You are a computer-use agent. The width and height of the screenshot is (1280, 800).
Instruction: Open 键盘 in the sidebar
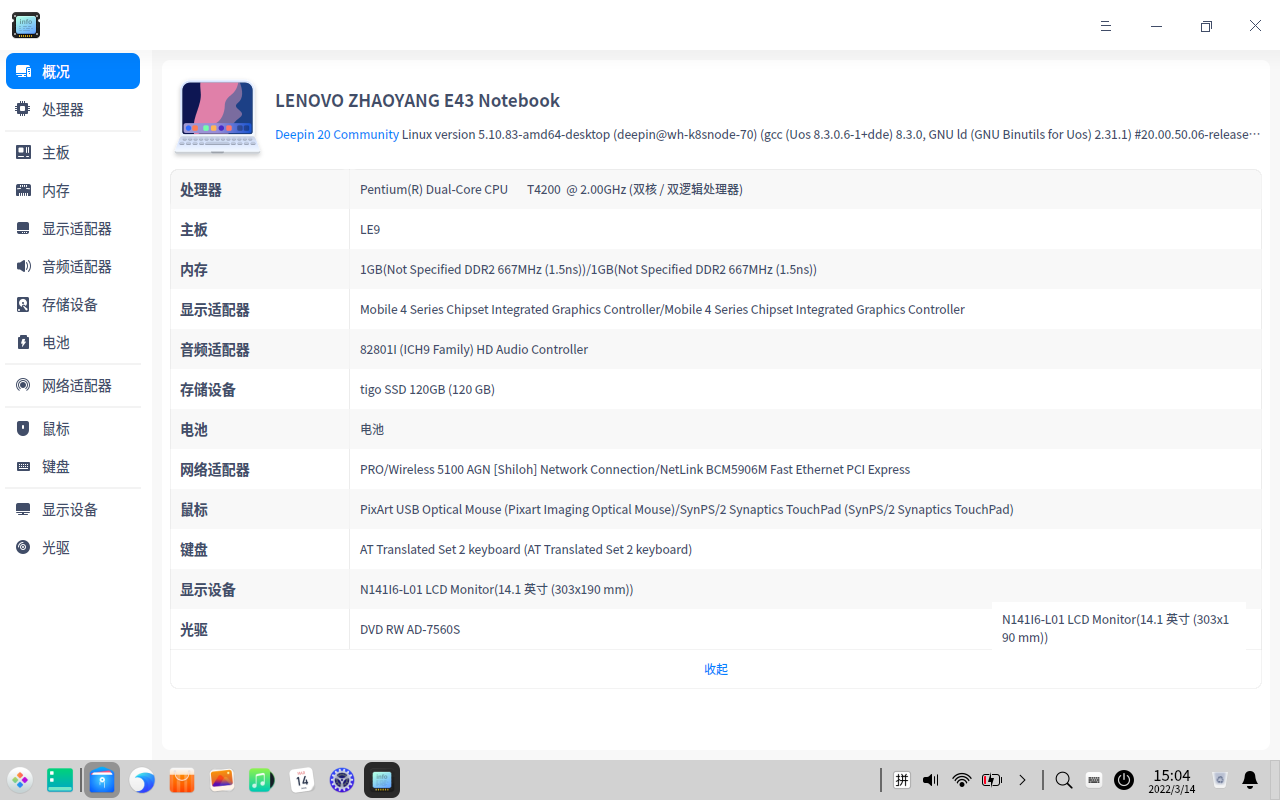click(x=73, y=466)
